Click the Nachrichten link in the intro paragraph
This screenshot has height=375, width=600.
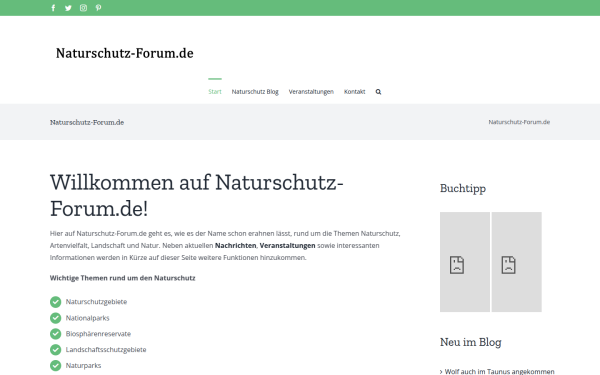tap(236, 246)
